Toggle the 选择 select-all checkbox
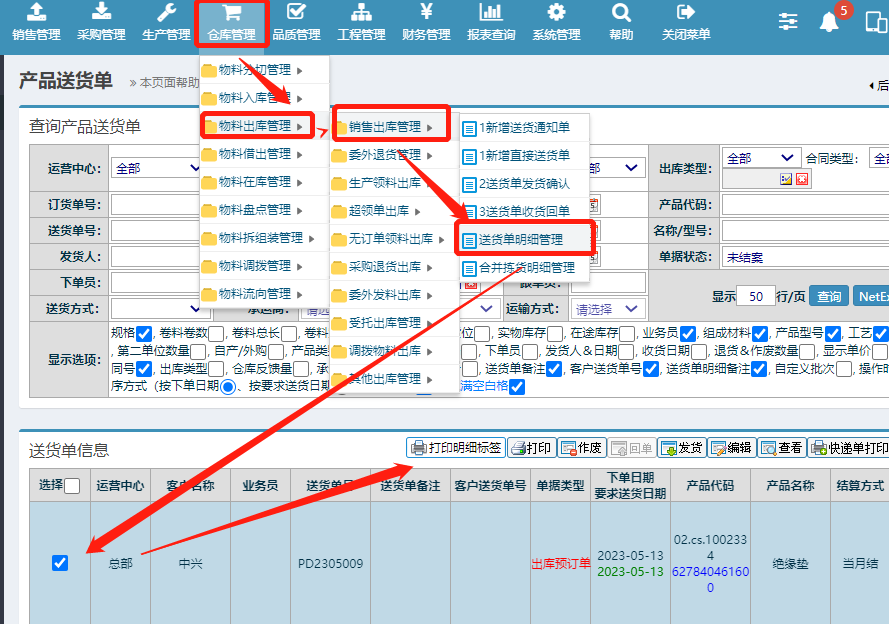This screenshot has height=624, width=889. [x=72, y=486]
